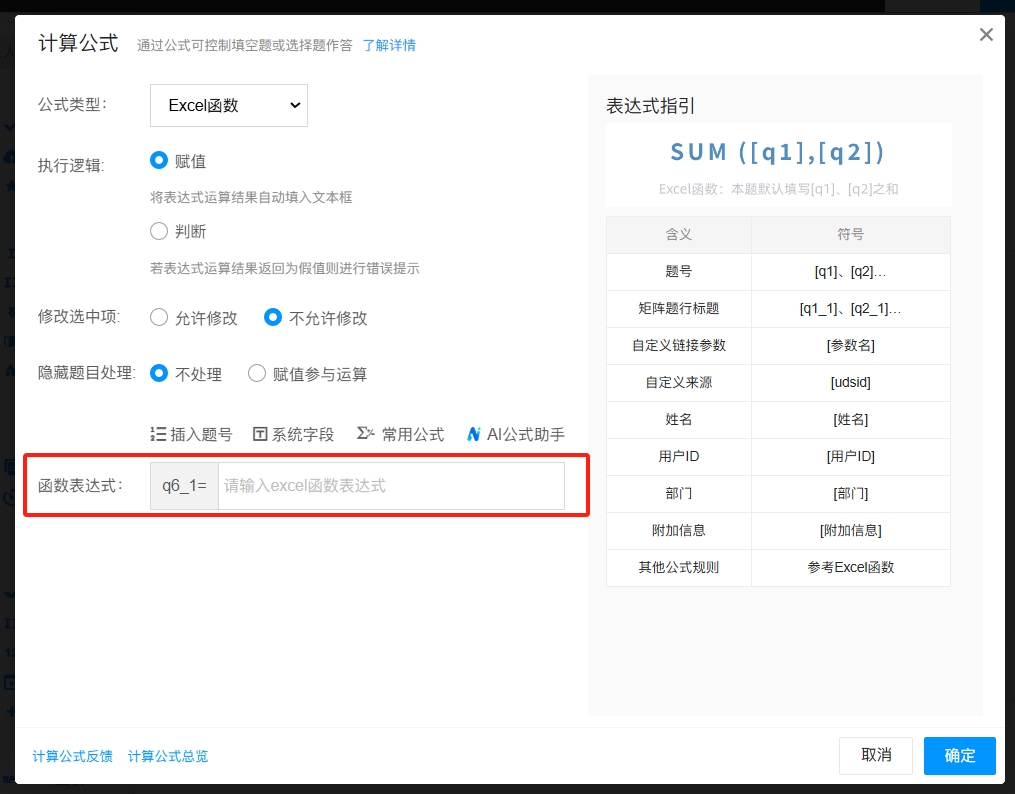Click the 取消 button

pyautogui.click(x=876, y=755)
